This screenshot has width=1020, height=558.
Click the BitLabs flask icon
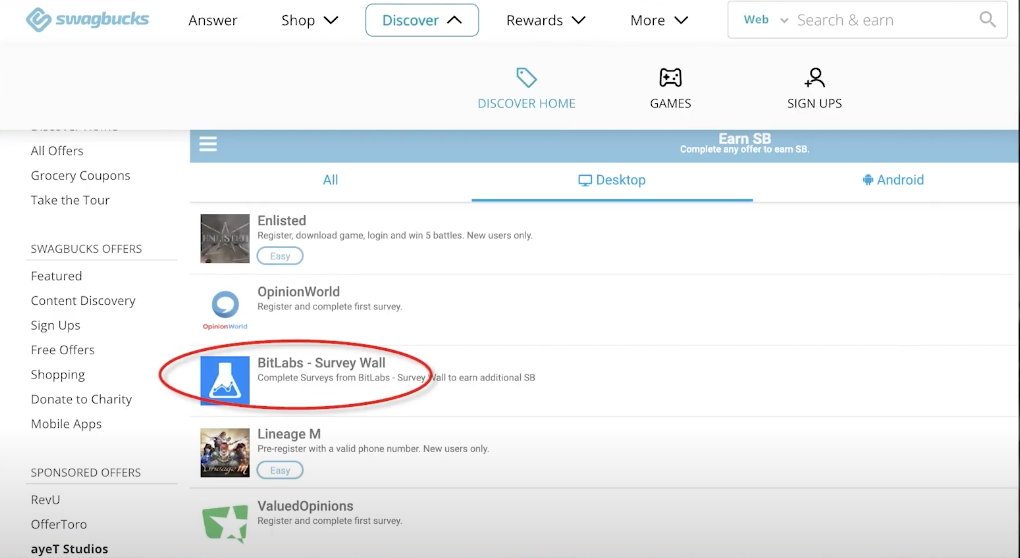pos(225,381)
